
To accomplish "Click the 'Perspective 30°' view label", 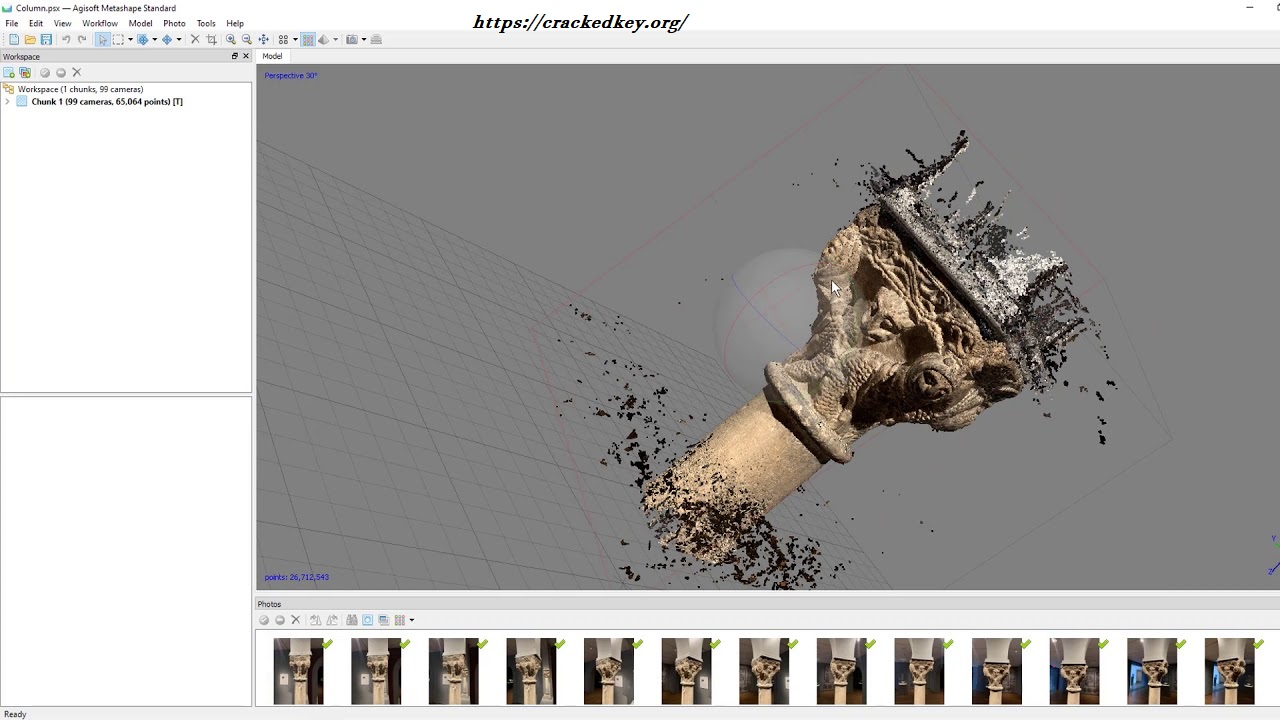I will tap(291, 75).
